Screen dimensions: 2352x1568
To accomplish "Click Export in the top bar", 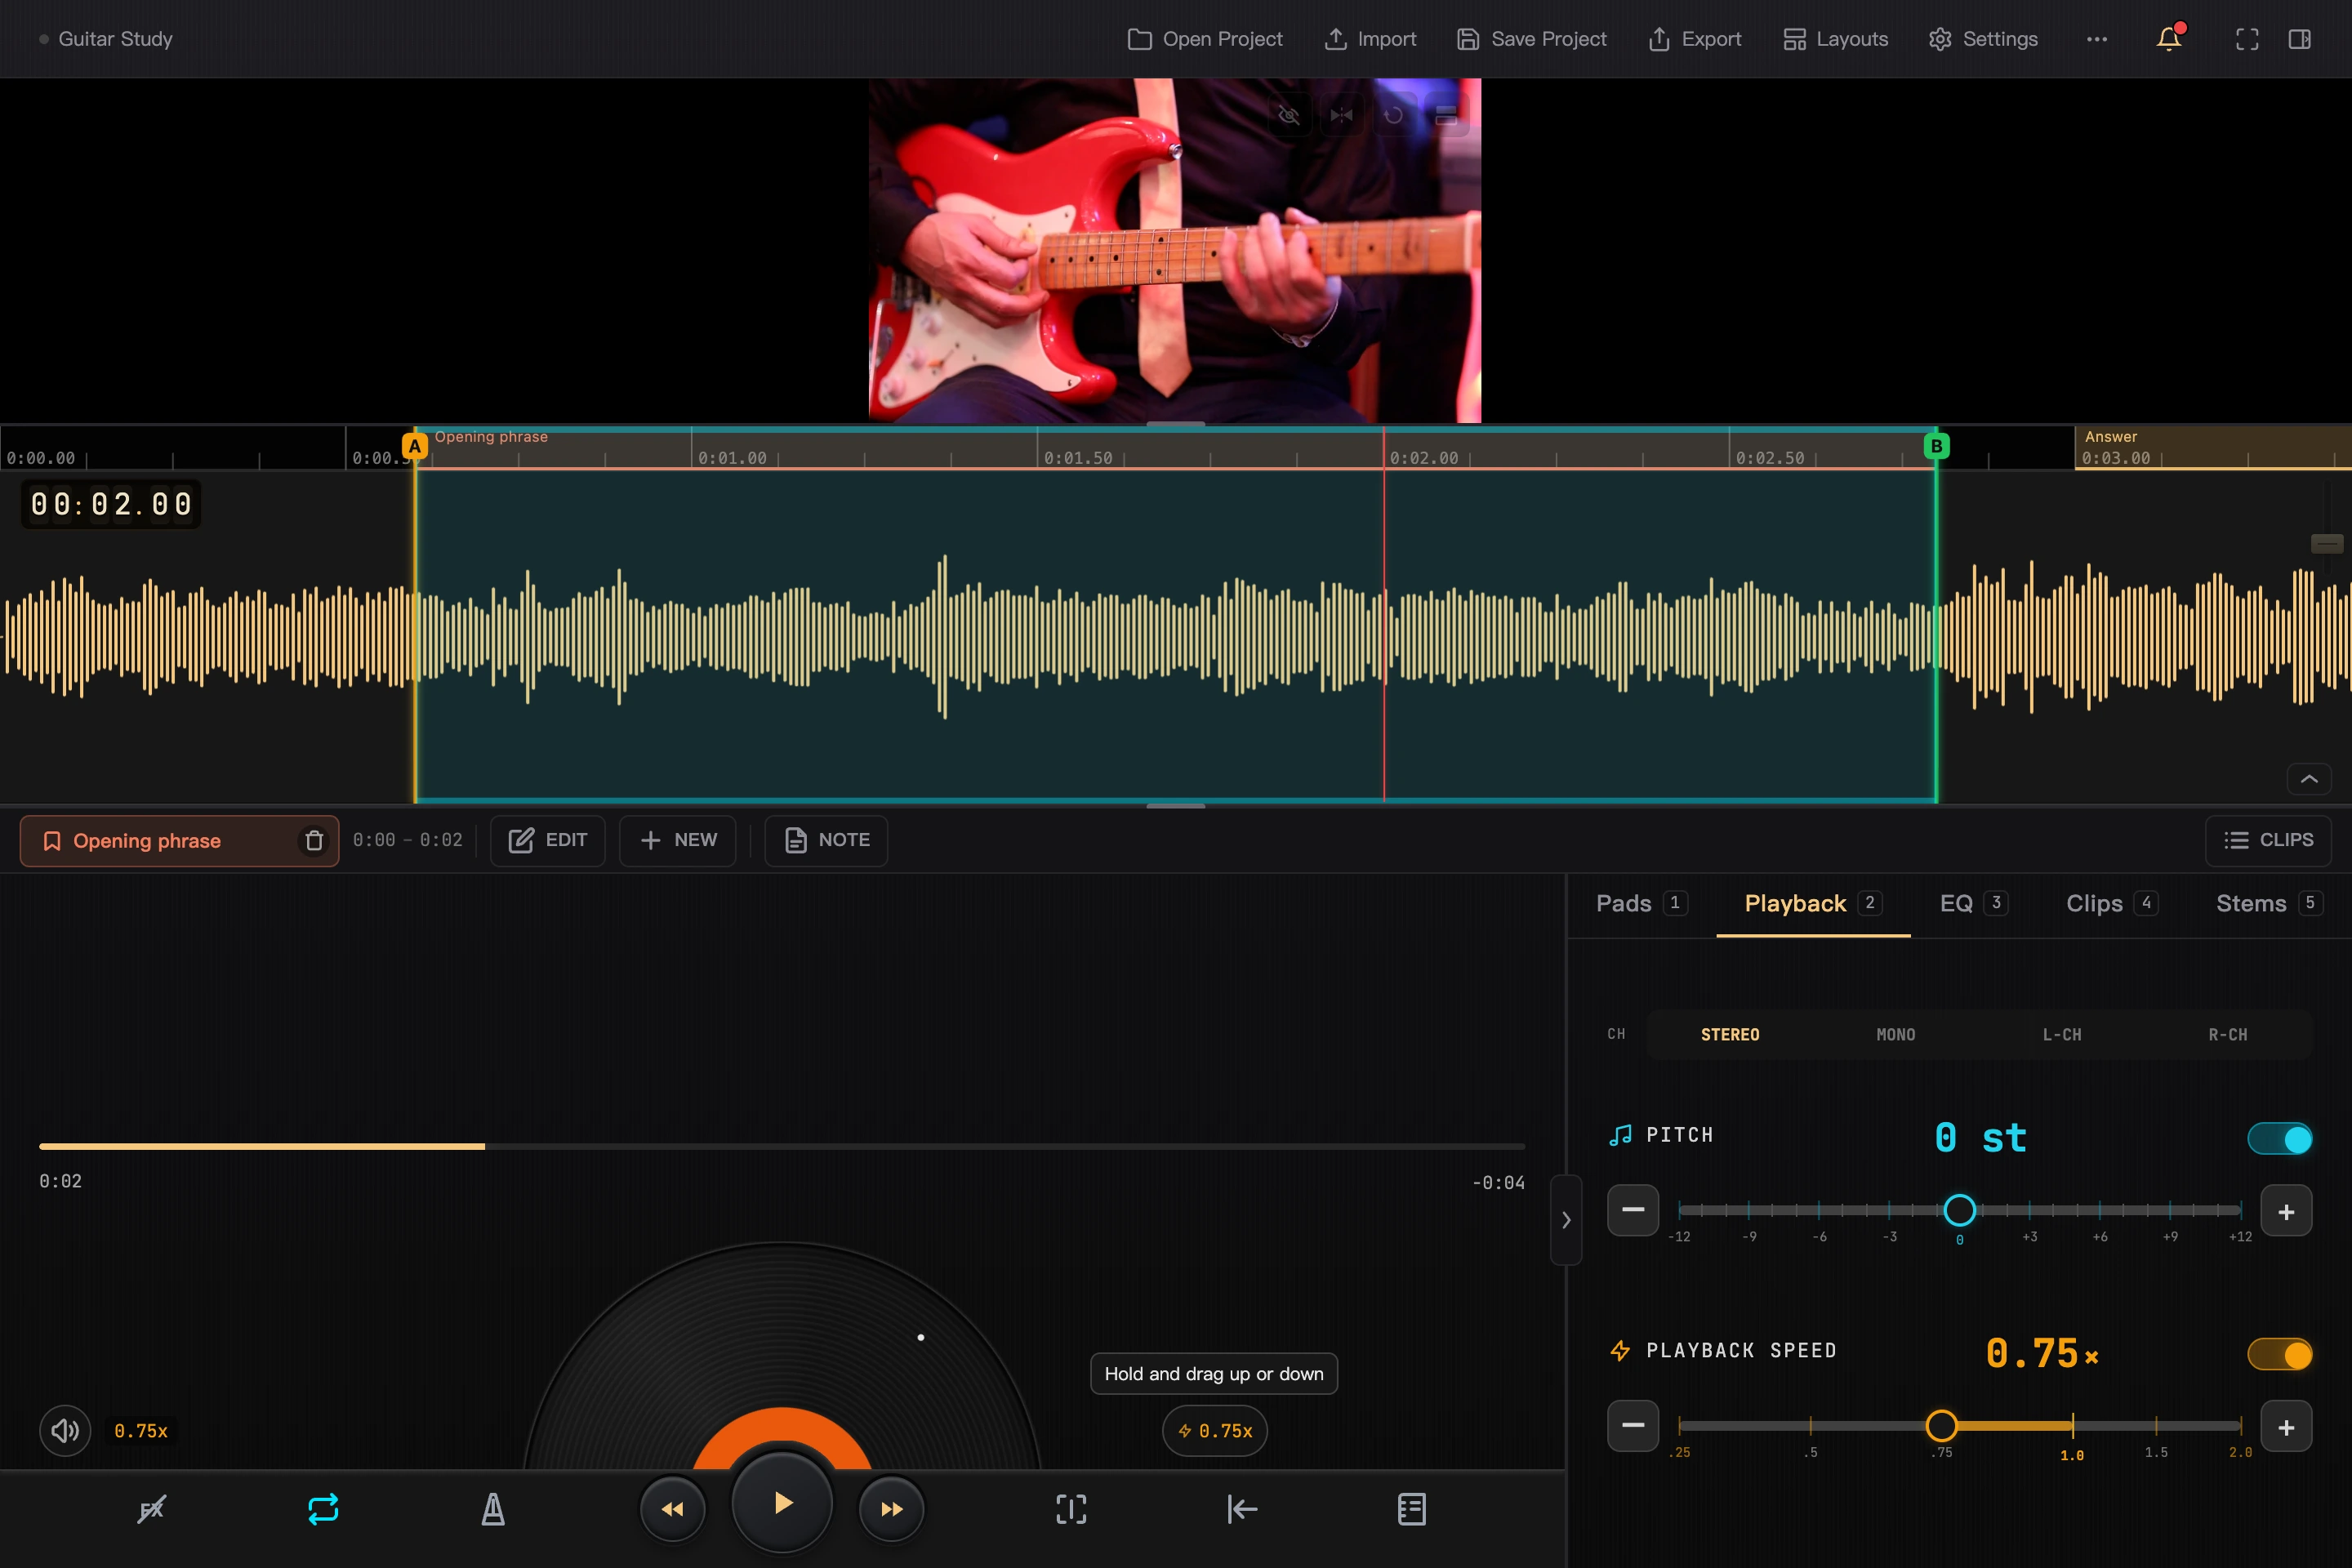I will point(1695,39).
